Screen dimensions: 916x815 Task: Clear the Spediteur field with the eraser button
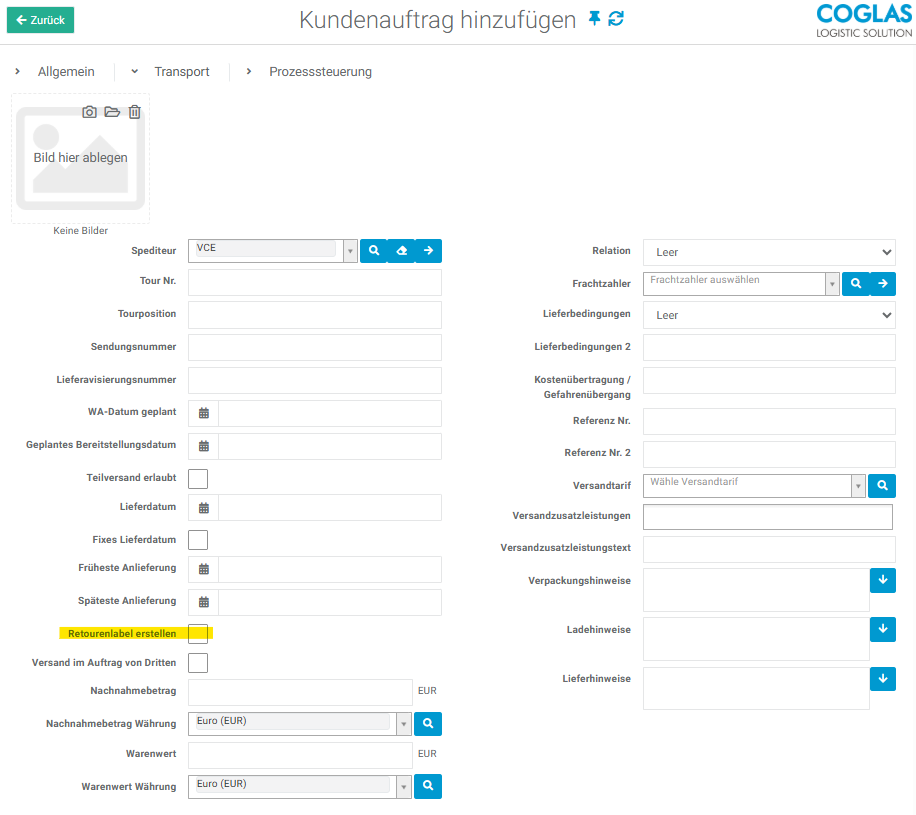401,251
